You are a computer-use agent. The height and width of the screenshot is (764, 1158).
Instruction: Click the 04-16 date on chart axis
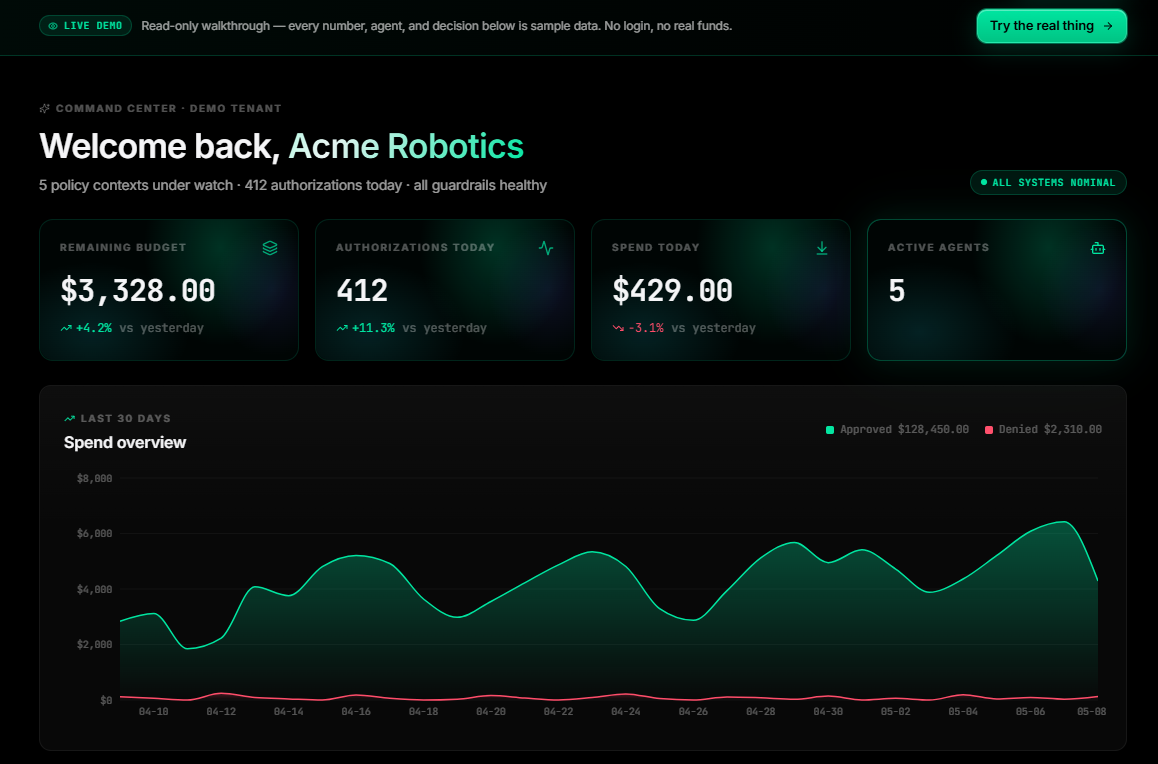click(x=356, y=712)
